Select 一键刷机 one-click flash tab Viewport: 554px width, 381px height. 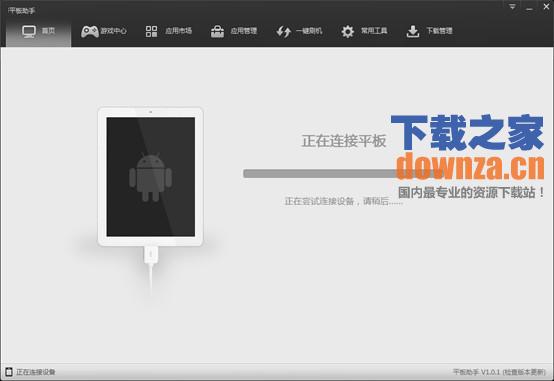[299, 31]
